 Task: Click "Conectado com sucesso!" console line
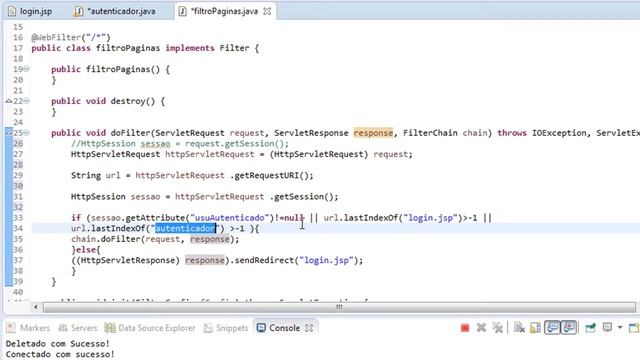coord(60,354)
